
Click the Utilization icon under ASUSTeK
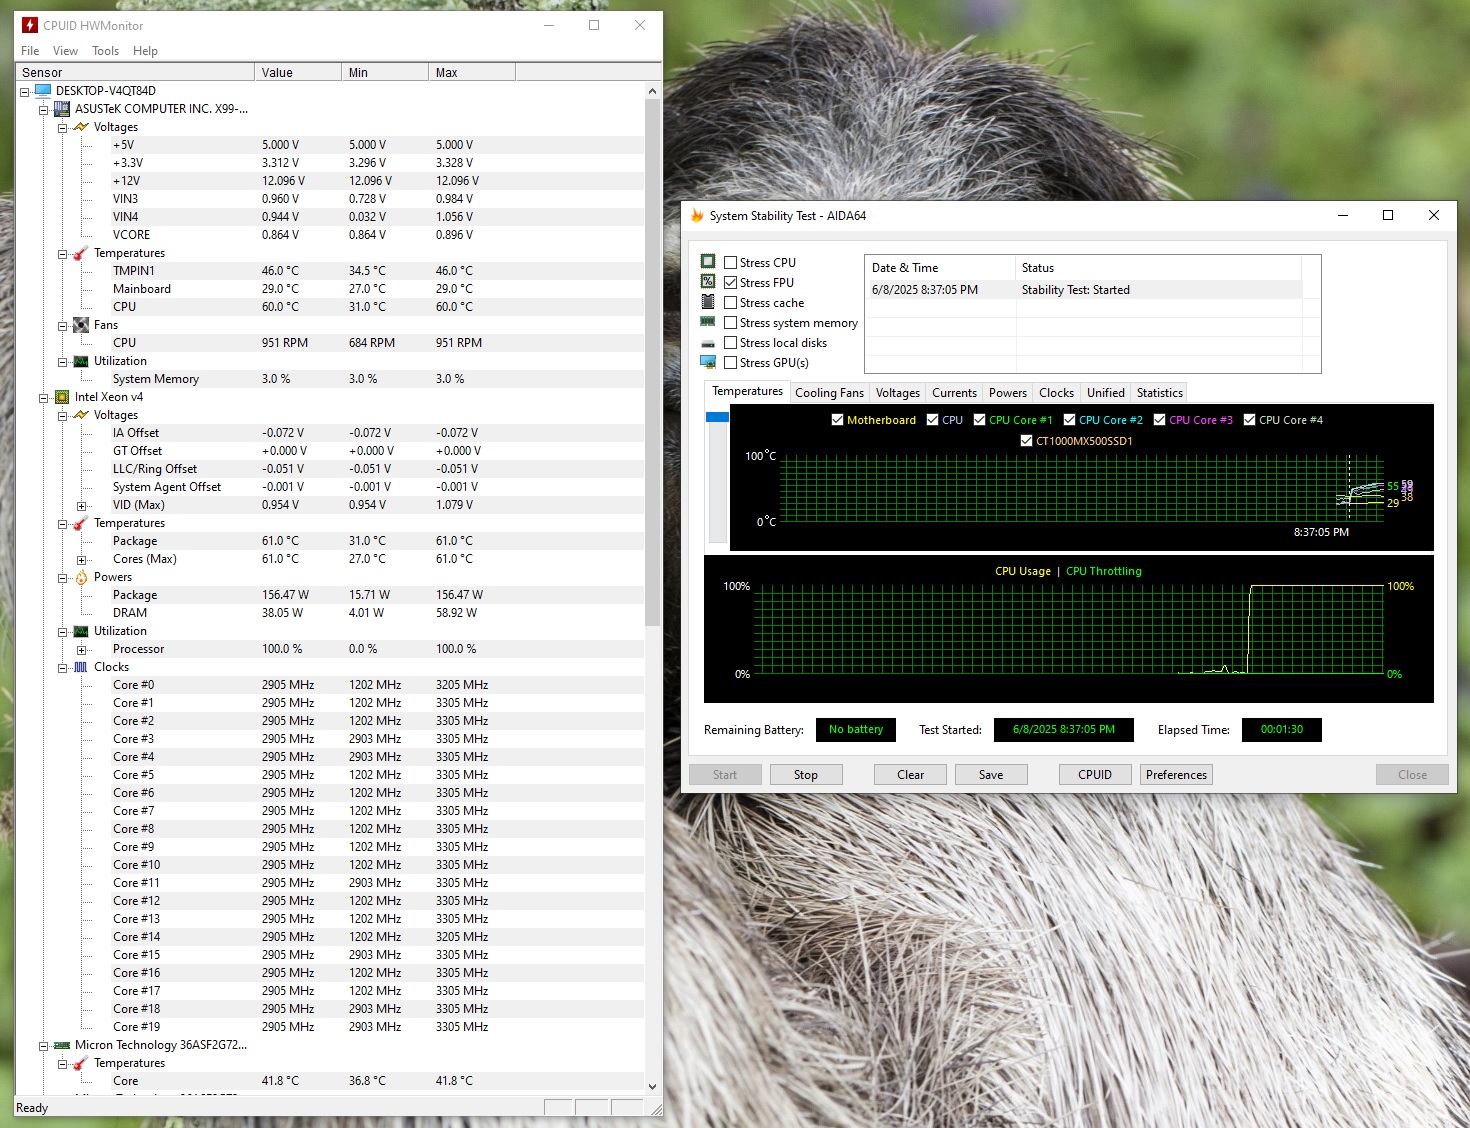point(81,361)
